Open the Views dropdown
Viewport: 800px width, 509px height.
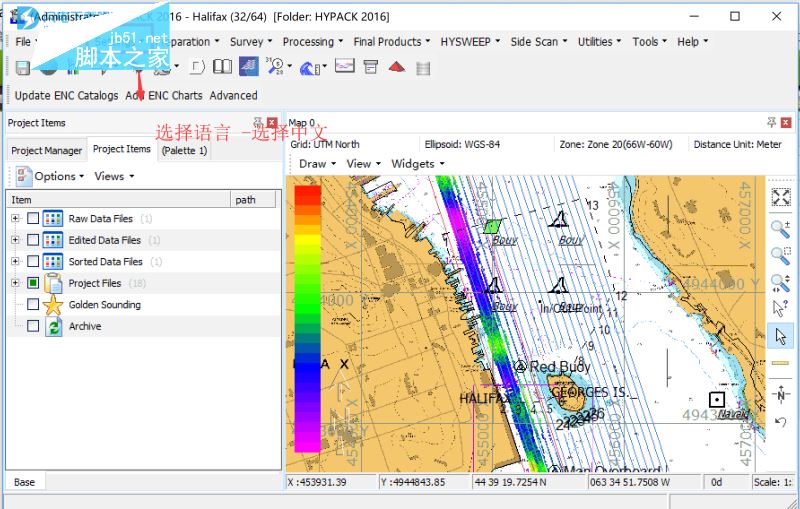pos(114,176)
